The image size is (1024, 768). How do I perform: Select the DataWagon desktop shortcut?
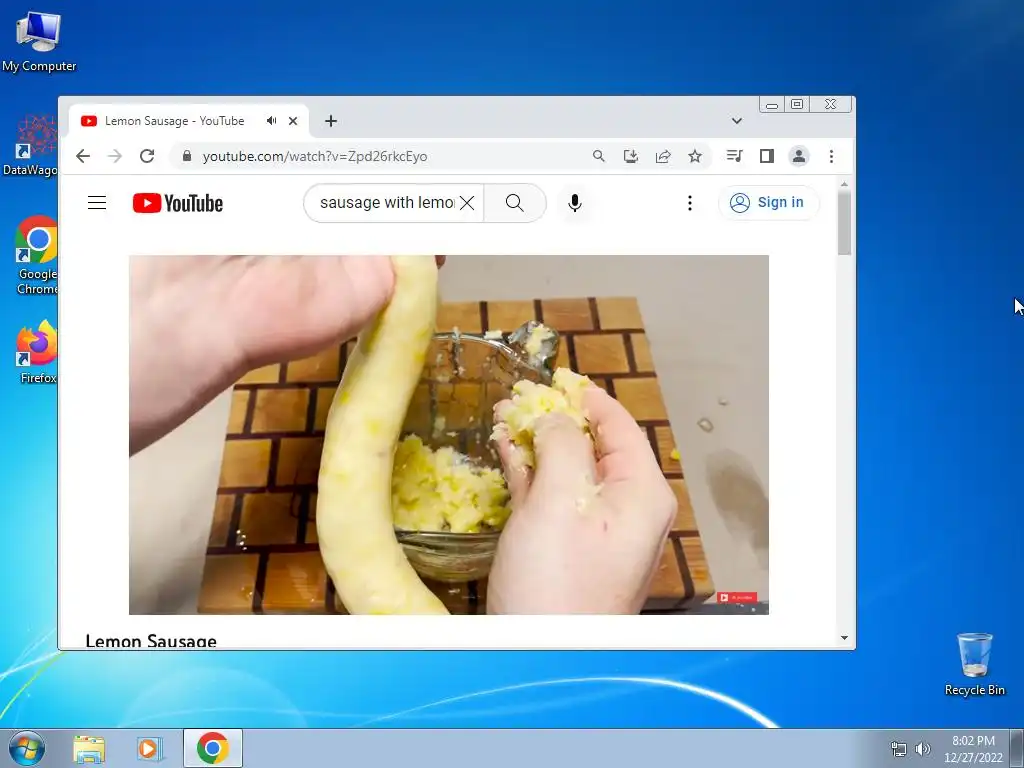pyautogui.click(x=30, y=146)
